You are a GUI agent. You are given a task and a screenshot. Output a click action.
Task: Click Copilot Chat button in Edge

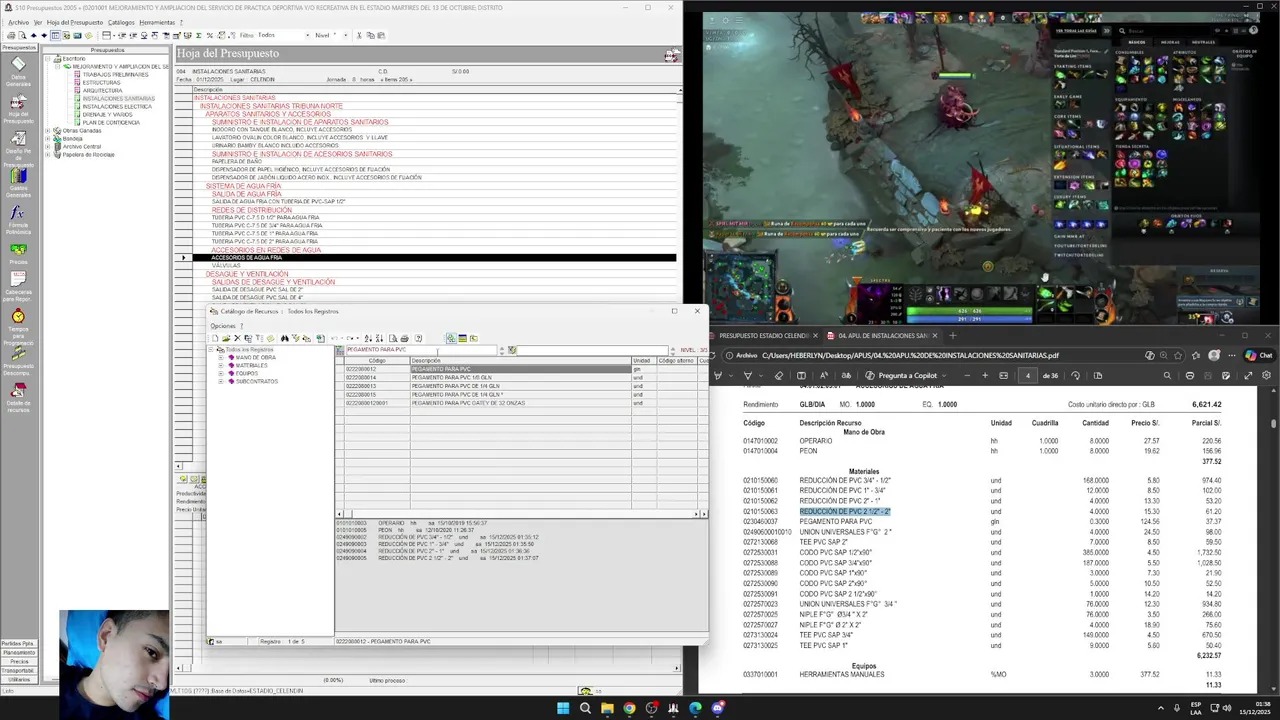click(x=1259, y=355)
